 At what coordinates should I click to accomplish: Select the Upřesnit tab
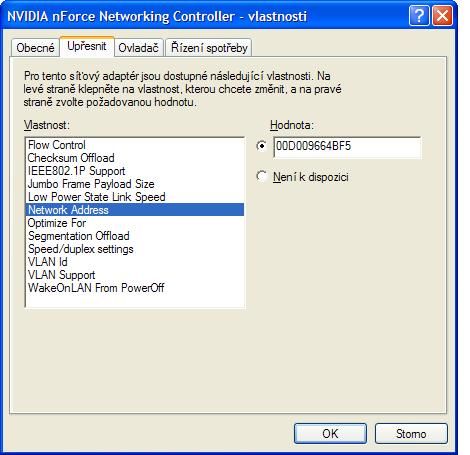87,46
